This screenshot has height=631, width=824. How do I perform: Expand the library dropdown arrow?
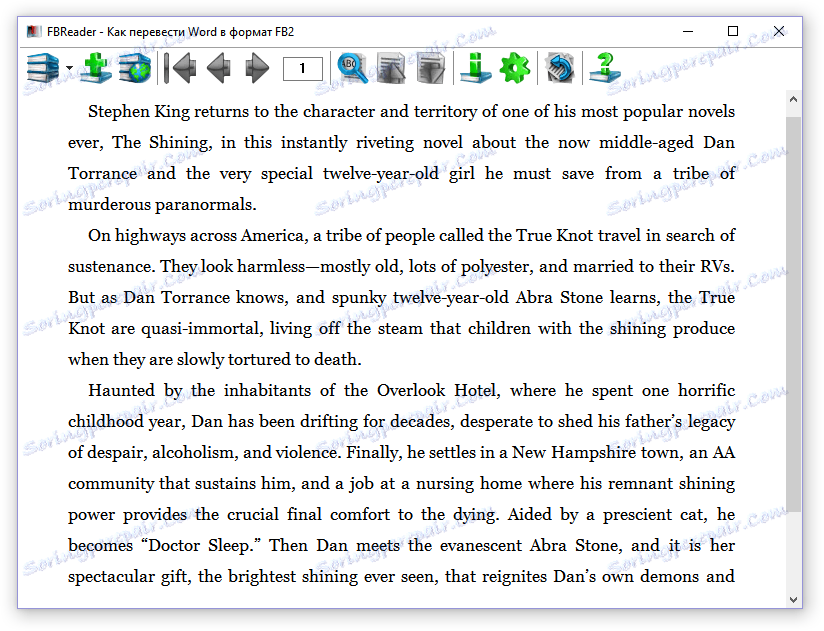point(69,68)
